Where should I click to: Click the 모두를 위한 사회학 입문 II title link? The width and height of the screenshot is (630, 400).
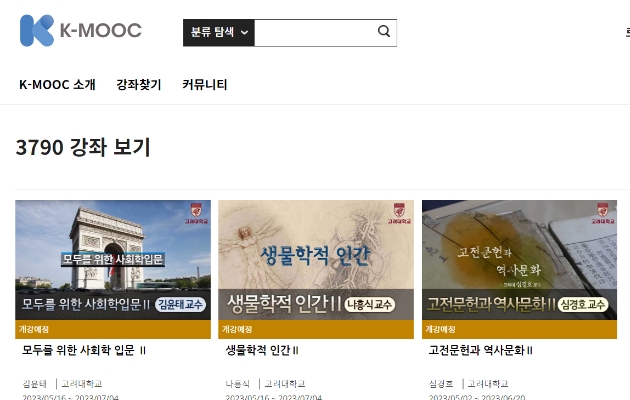click(x=84, y=350)
